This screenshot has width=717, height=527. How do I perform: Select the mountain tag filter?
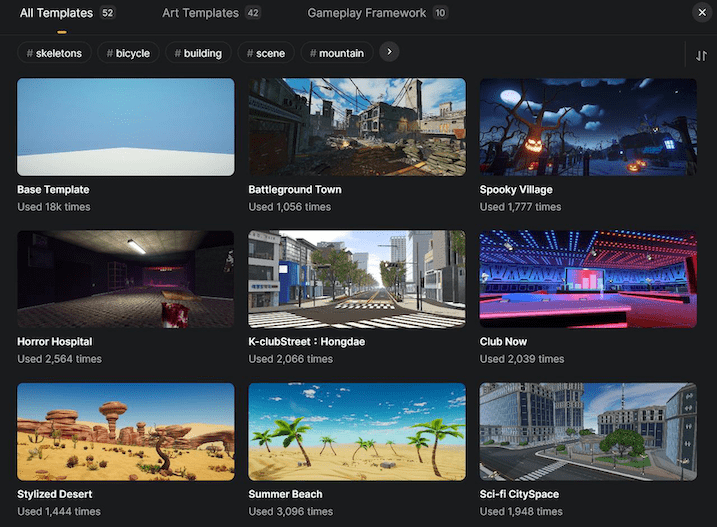pyautogui.click(x=336, y=53)
